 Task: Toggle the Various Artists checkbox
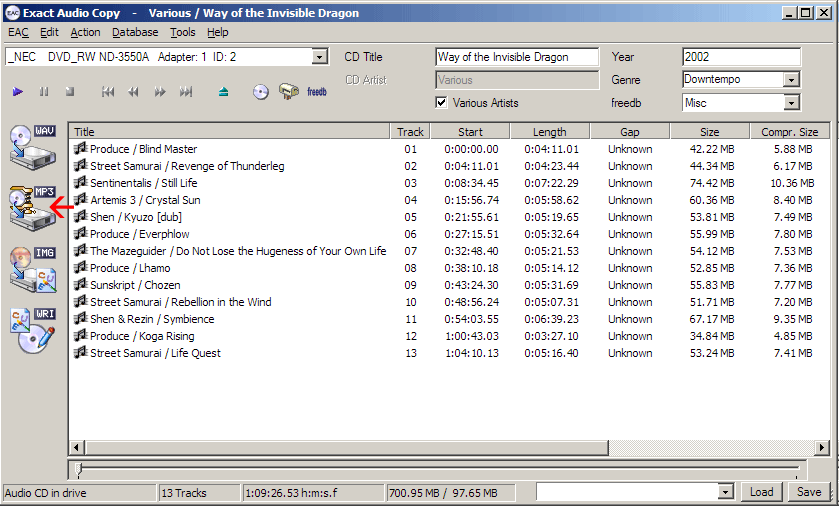[x=441, y=103]
